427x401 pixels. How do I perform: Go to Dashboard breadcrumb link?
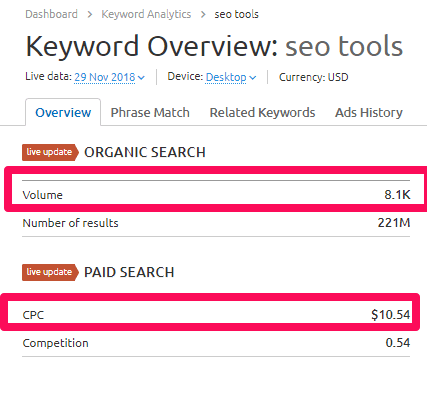pos(51,14)
